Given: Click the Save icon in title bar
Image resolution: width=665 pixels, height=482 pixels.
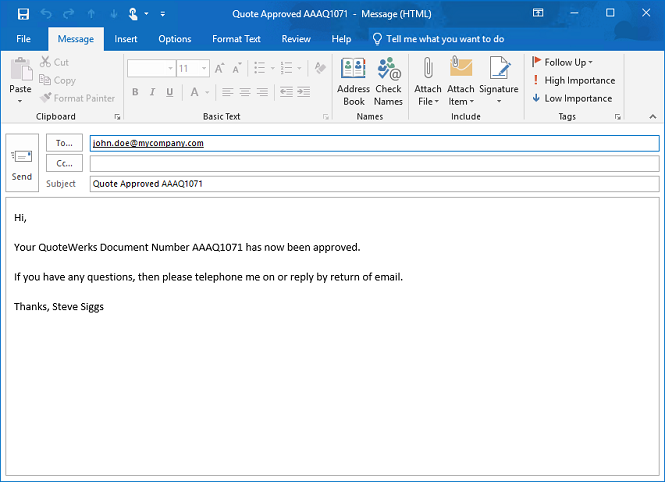Looking at the screenshot, I should click(x=22, y=14).
